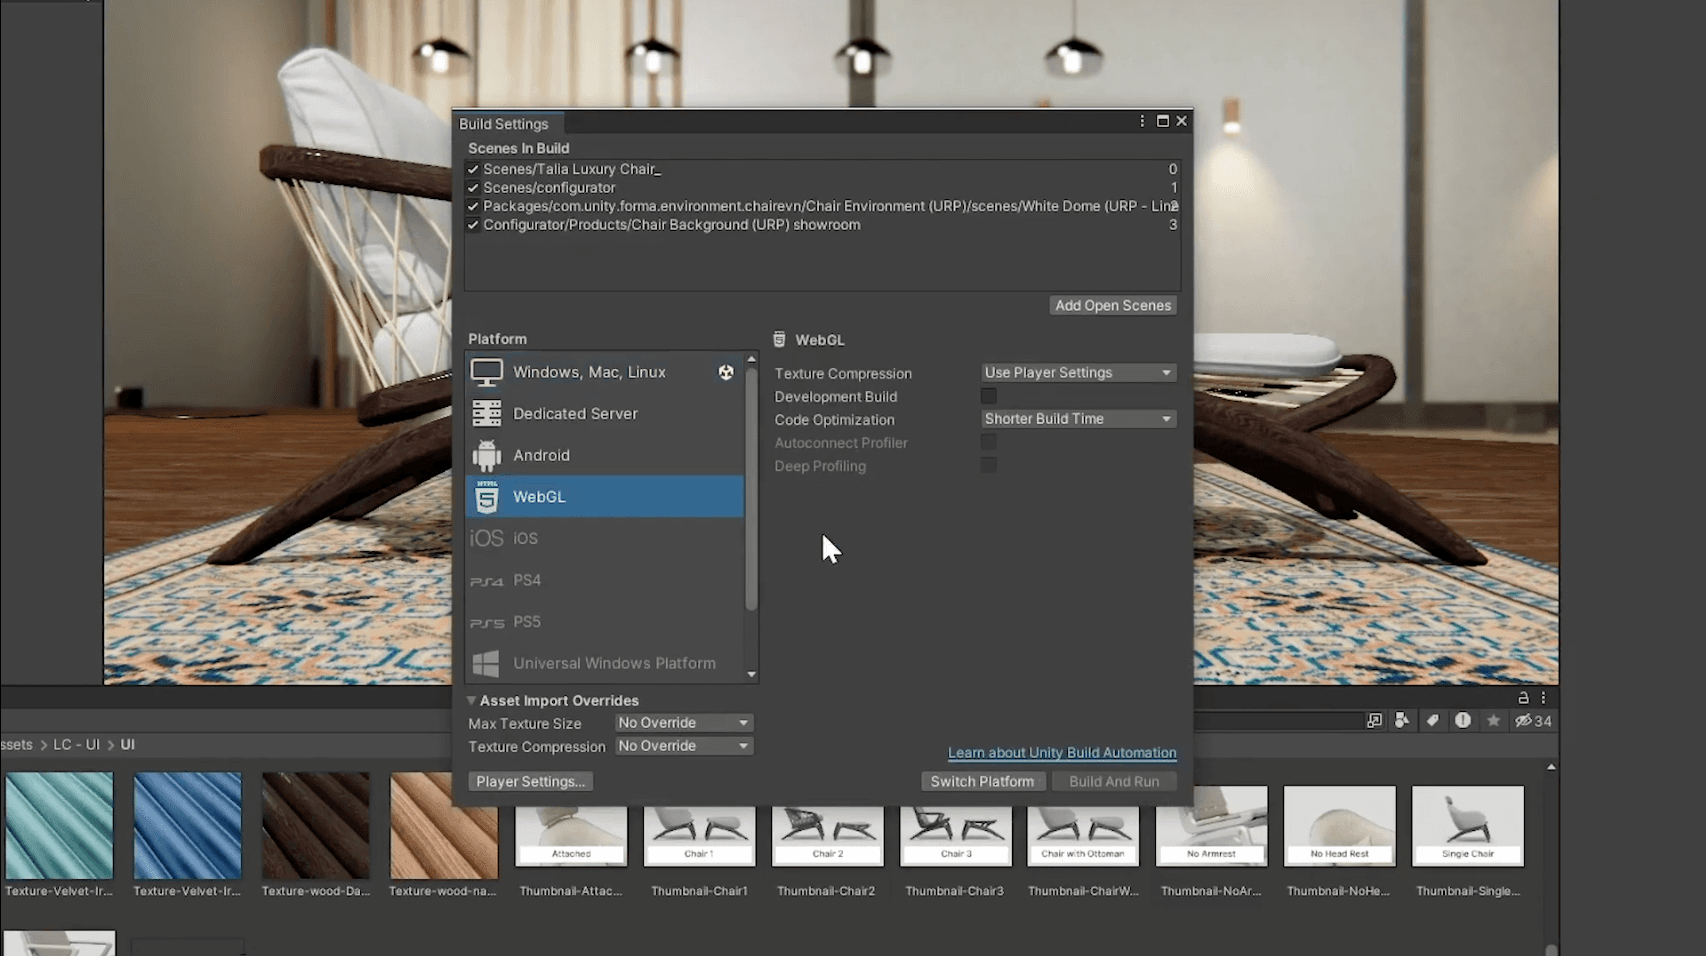The height and width of the screenshot is (956, 1706).
Task: Open the Learn about Unity Build Automation link
Action: [1061, 752]
